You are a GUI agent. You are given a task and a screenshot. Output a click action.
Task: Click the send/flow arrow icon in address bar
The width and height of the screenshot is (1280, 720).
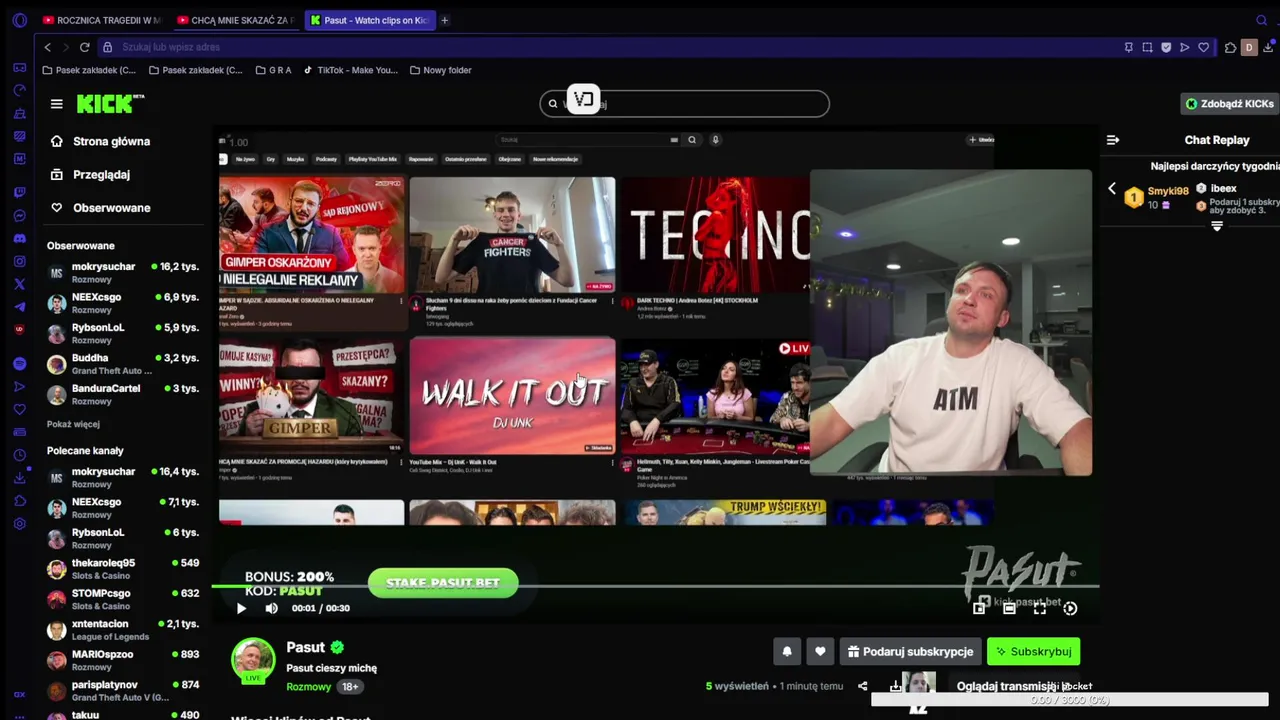(x=1185, y=47)
